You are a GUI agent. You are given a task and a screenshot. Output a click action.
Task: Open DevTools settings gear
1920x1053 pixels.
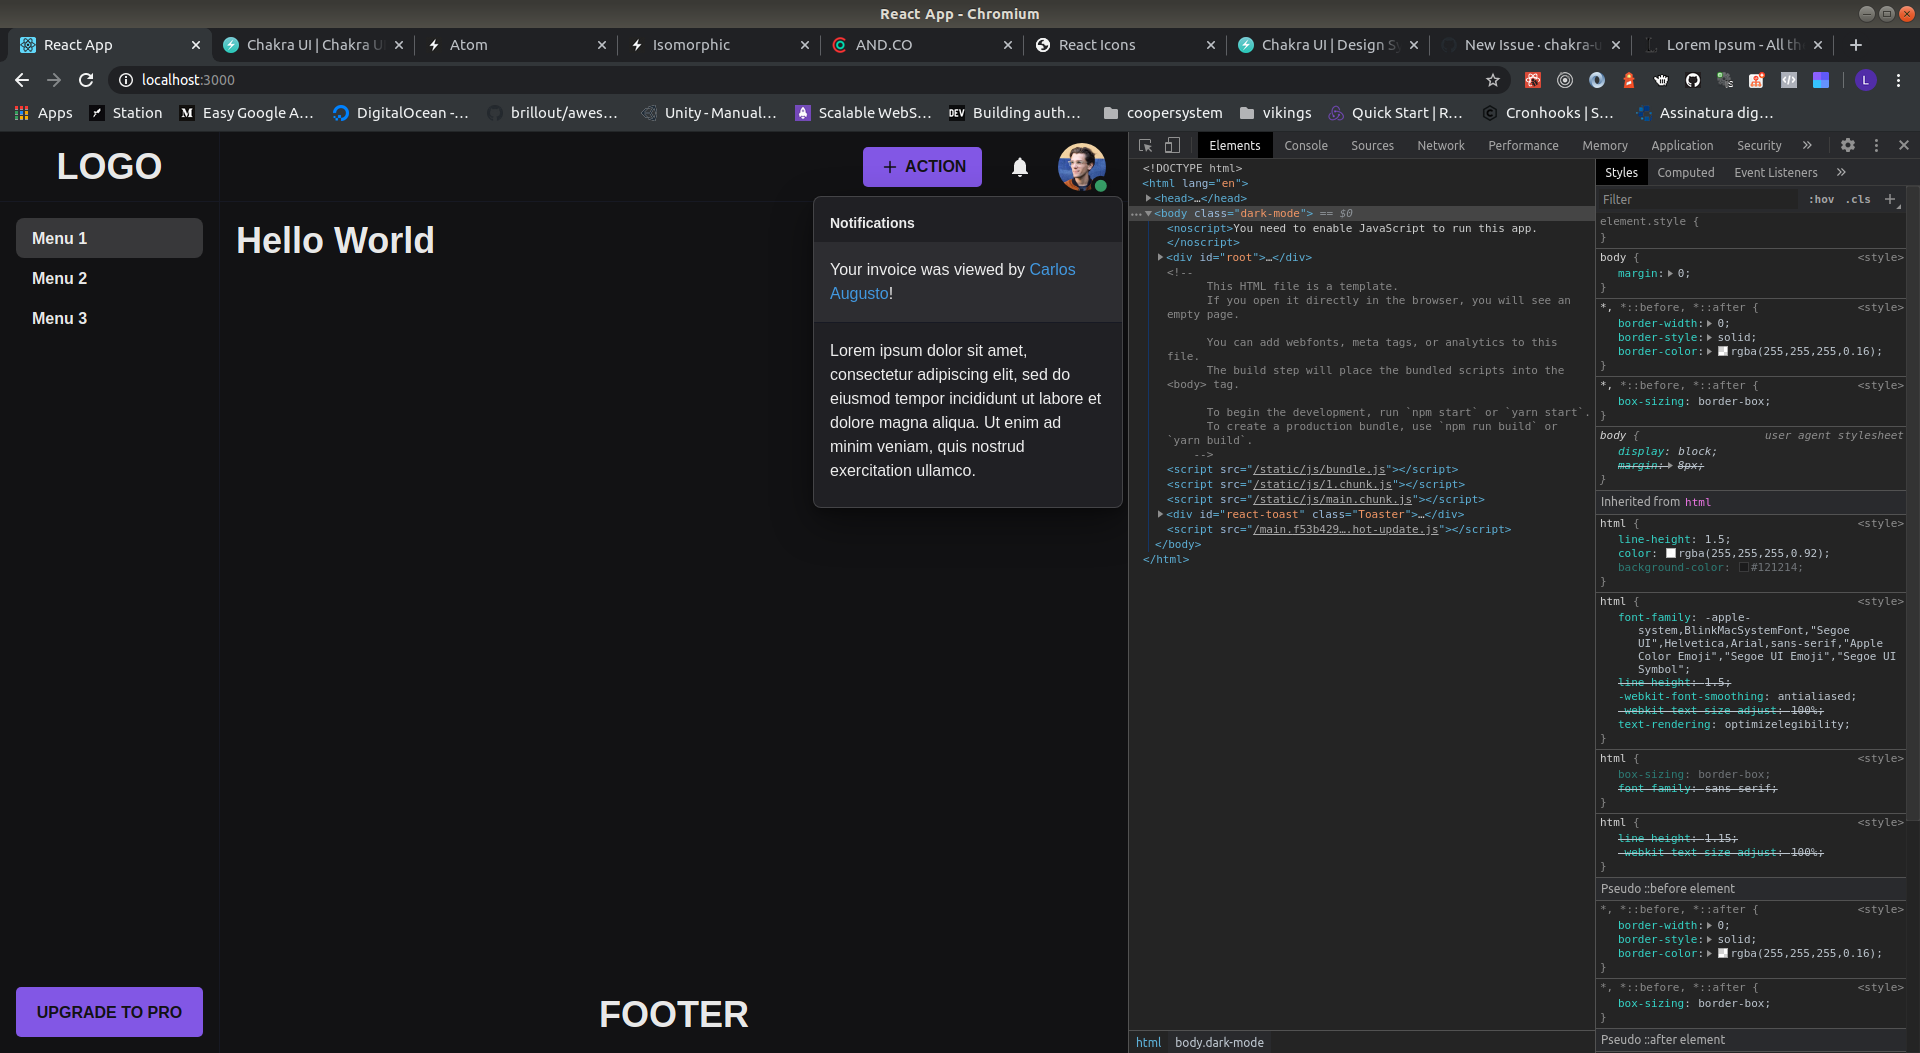[x=1848, y=145]
